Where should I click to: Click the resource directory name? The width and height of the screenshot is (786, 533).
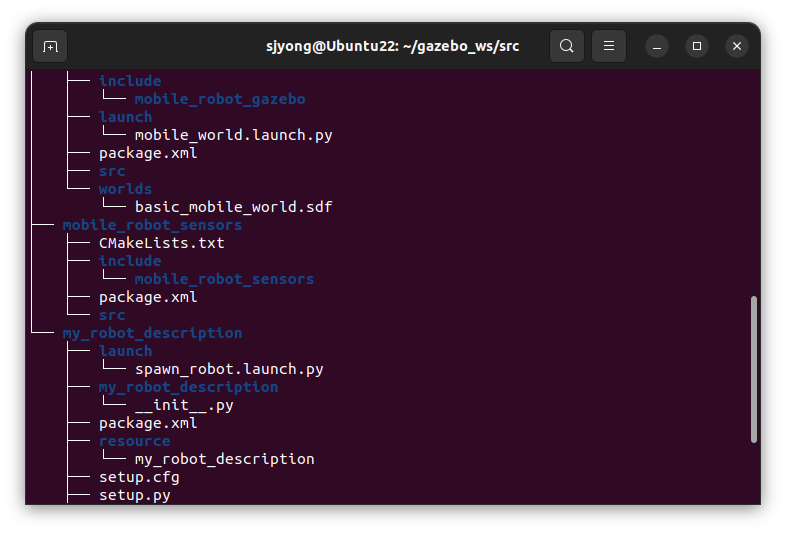pos(134,441)
